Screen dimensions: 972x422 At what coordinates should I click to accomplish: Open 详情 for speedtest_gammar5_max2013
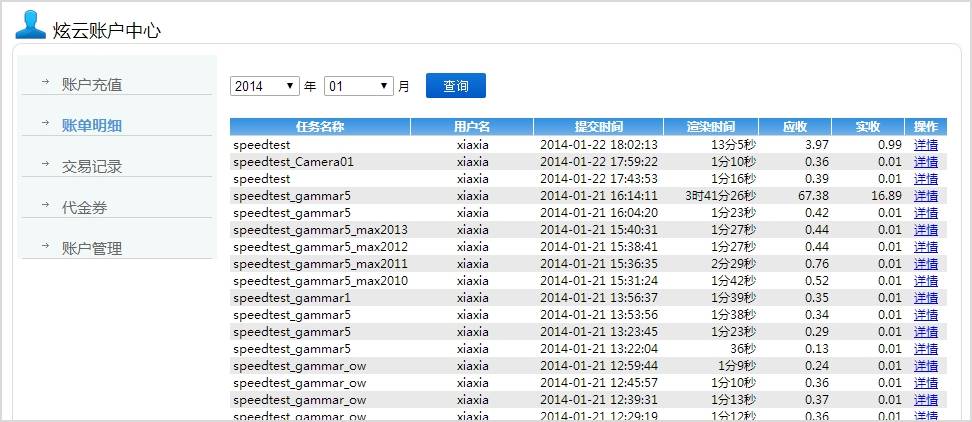(x=926, y=230)
